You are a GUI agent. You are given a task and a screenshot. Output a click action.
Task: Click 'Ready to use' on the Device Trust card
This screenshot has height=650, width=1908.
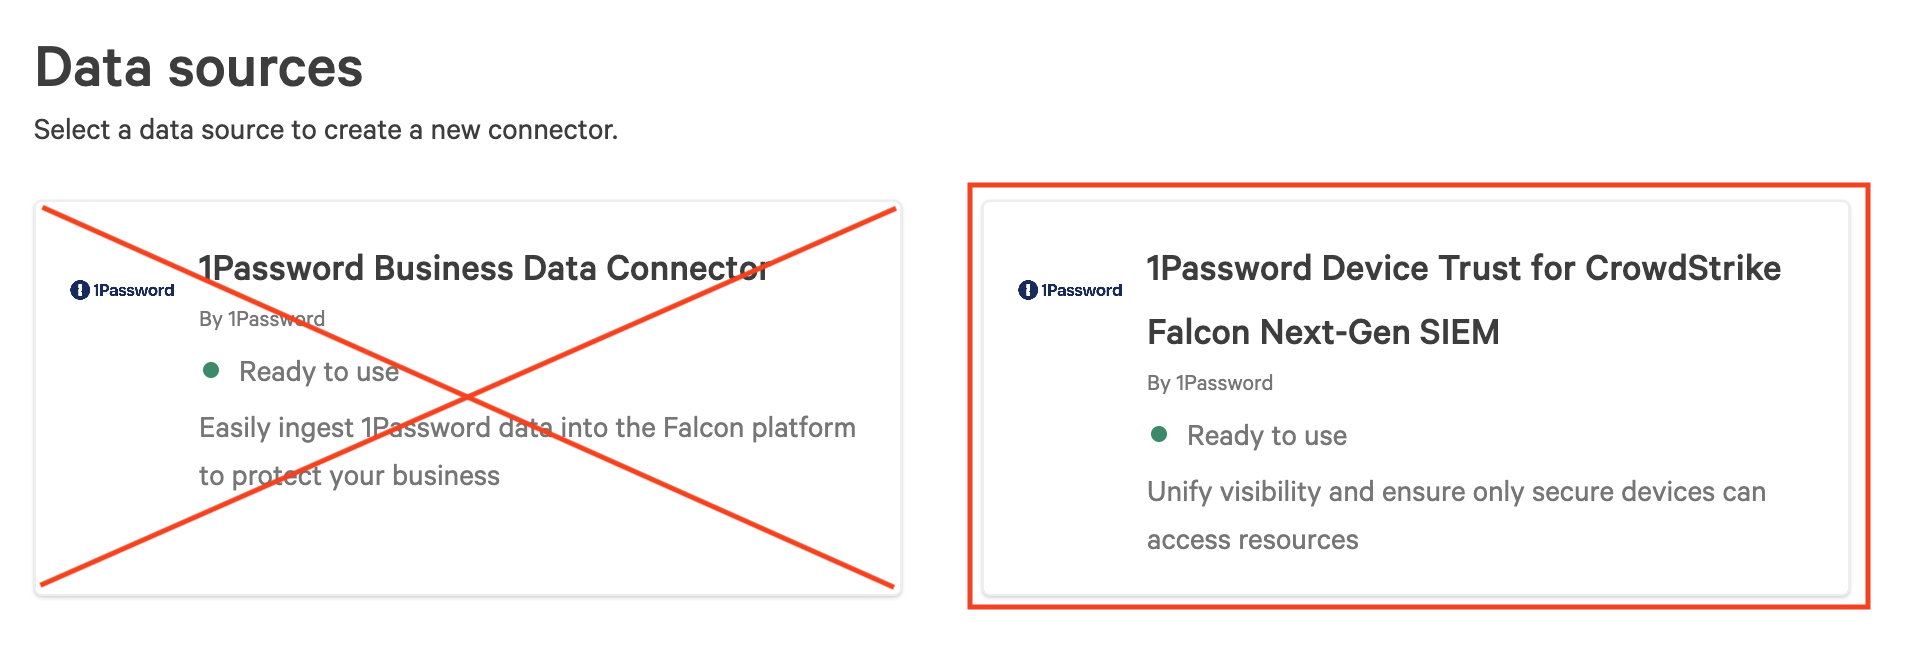[1267, 436]
